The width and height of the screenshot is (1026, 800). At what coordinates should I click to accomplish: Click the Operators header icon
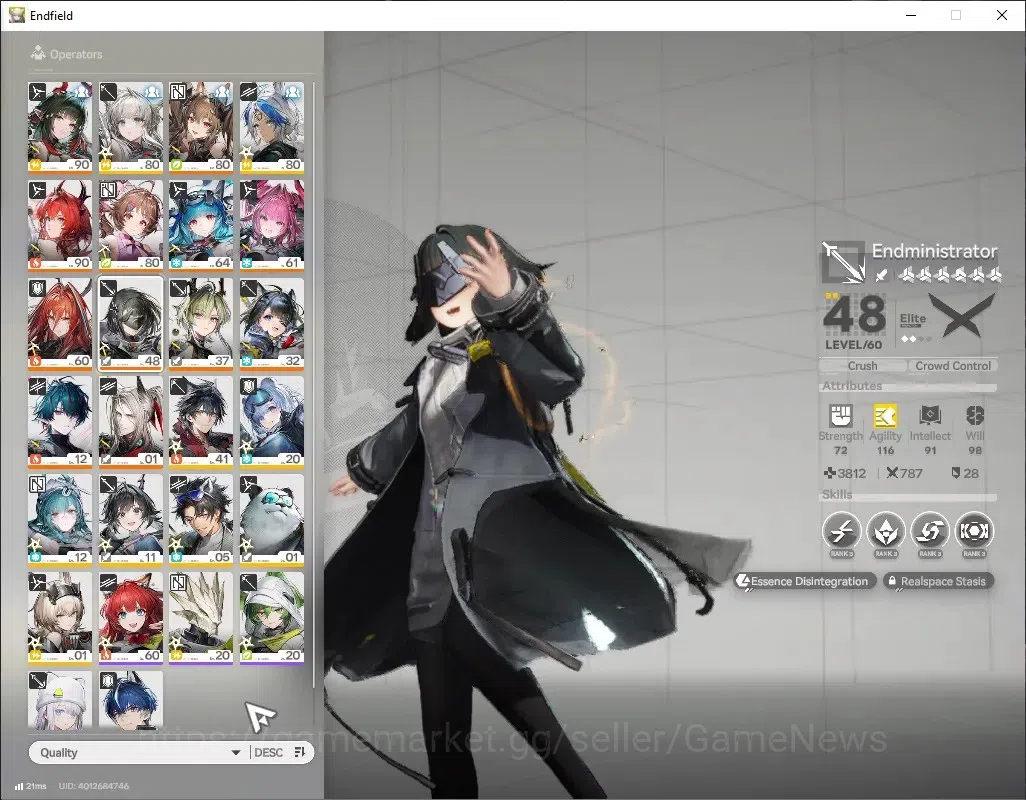coord(38,53)
